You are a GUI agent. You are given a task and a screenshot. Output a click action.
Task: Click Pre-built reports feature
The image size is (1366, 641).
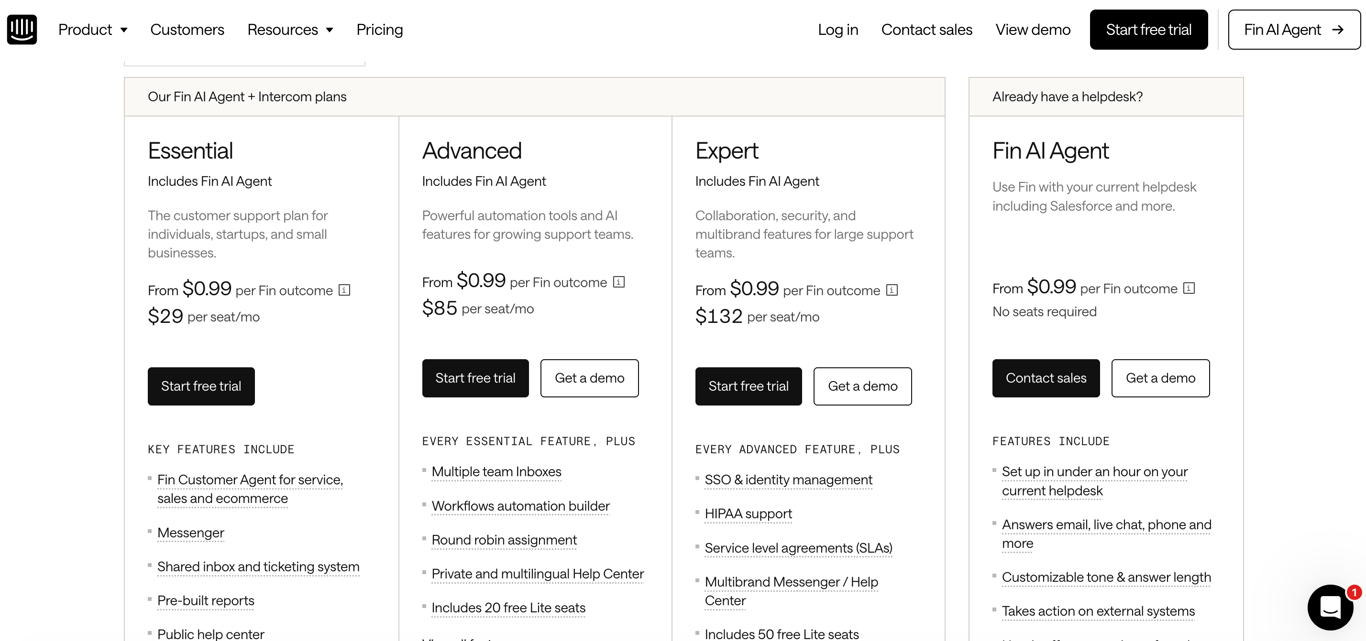tap(206, 601)
